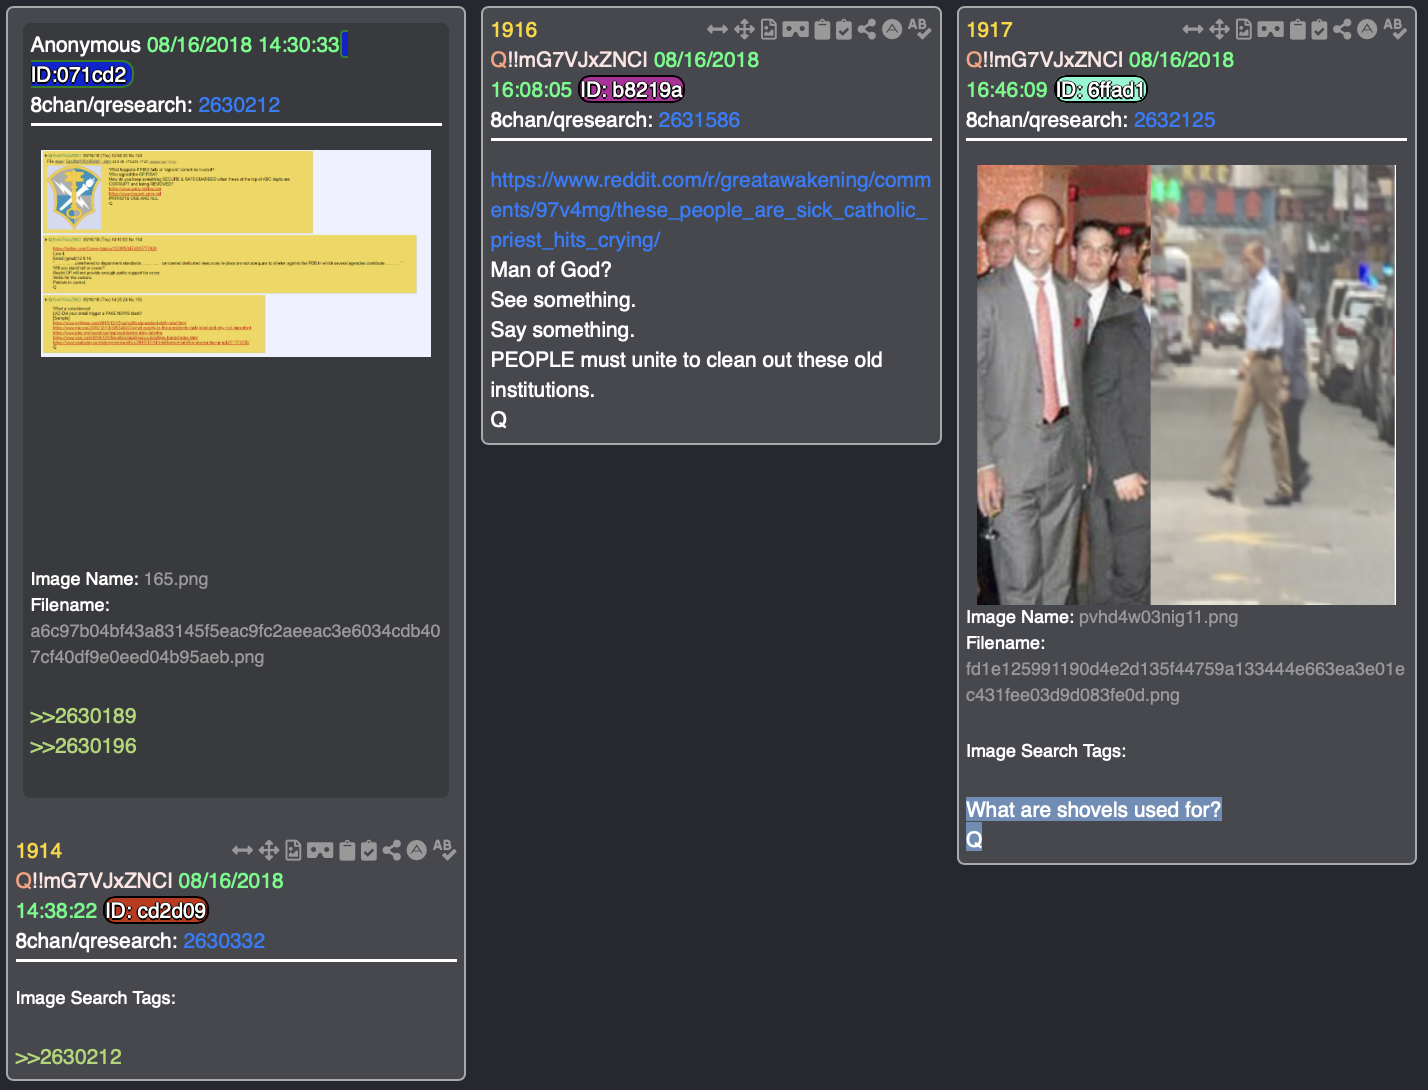Open the photo thumbnail in post 1917
Image resolution: width=1428 pixels, height=1090 pixels.
1185,385
